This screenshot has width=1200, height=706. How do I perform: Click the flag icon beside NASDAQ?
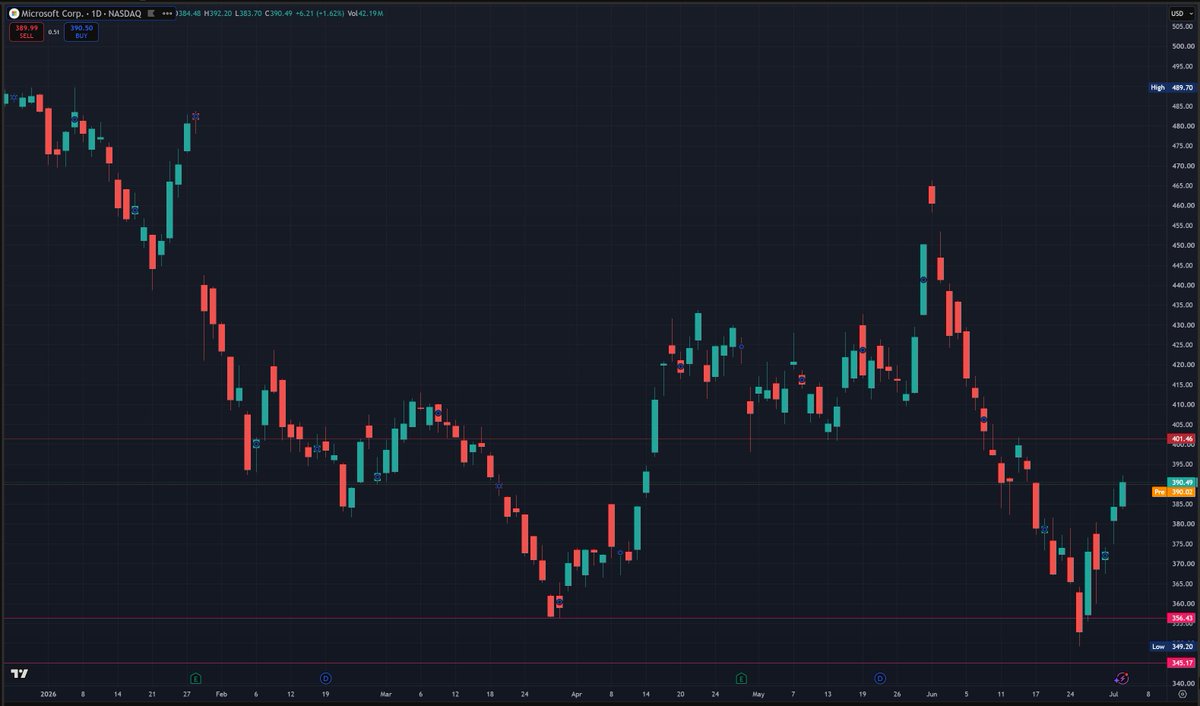point(151,13)
